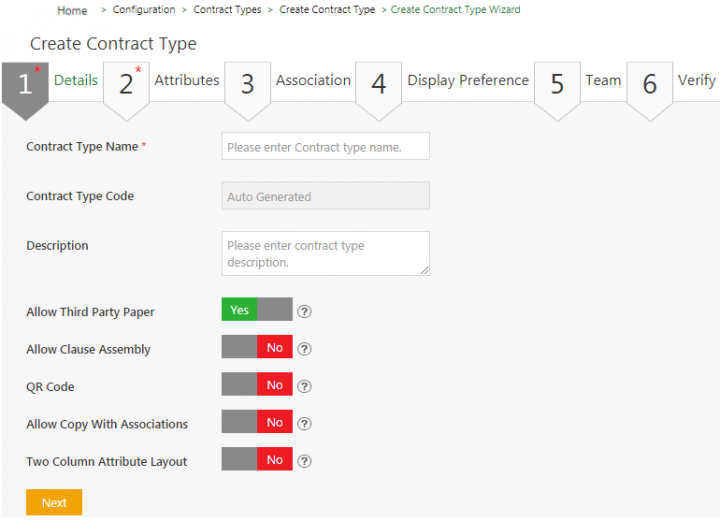720x521 pixels.
Task: Open step 3 Association tab
Action: [x=313, y=80]
